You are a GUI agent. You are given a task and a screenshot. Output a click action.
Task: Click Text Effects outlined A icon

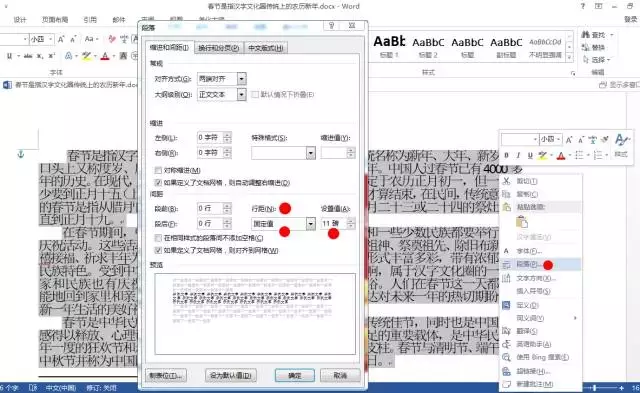coord(69,56)
